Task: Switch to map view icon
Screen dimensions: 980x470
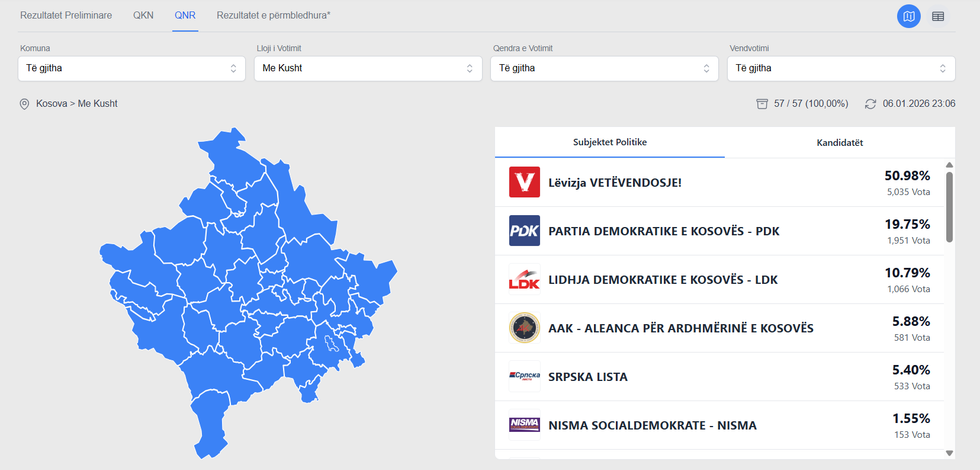Action: (x=909, y=16)
